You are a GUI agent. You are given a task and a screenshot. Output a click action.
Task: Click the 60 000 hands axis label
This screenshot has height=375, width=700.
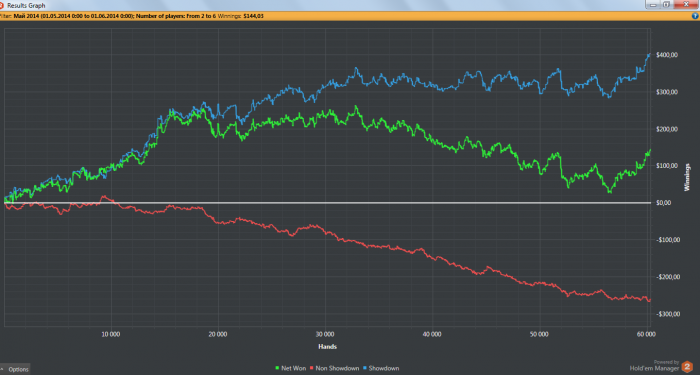(646, 334)
